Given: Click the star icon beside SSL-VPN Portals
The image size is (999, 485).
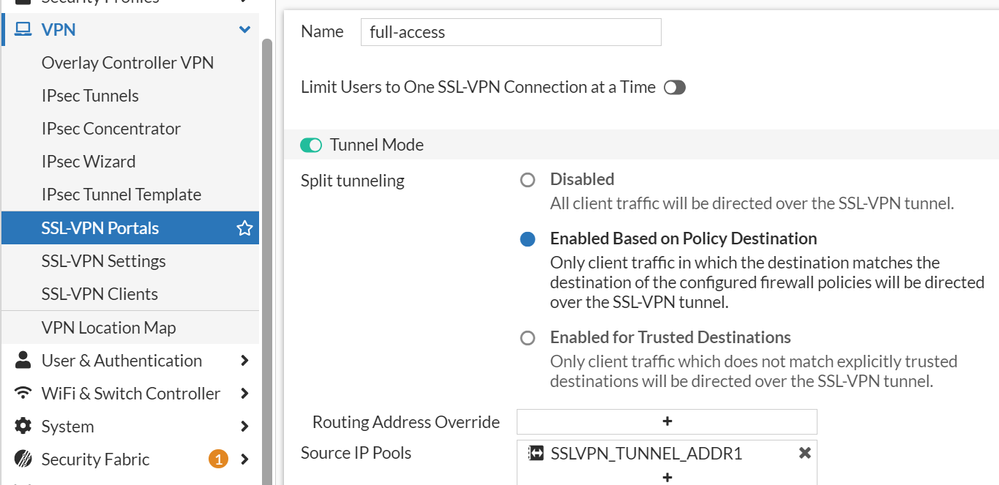Looking at the screenshot, I should pos(244,228).
